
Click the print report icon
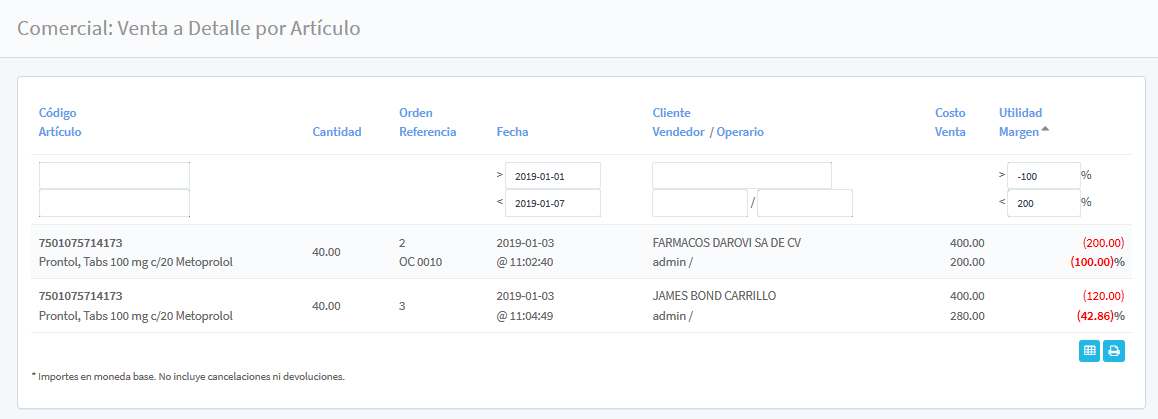[1113, 351]
